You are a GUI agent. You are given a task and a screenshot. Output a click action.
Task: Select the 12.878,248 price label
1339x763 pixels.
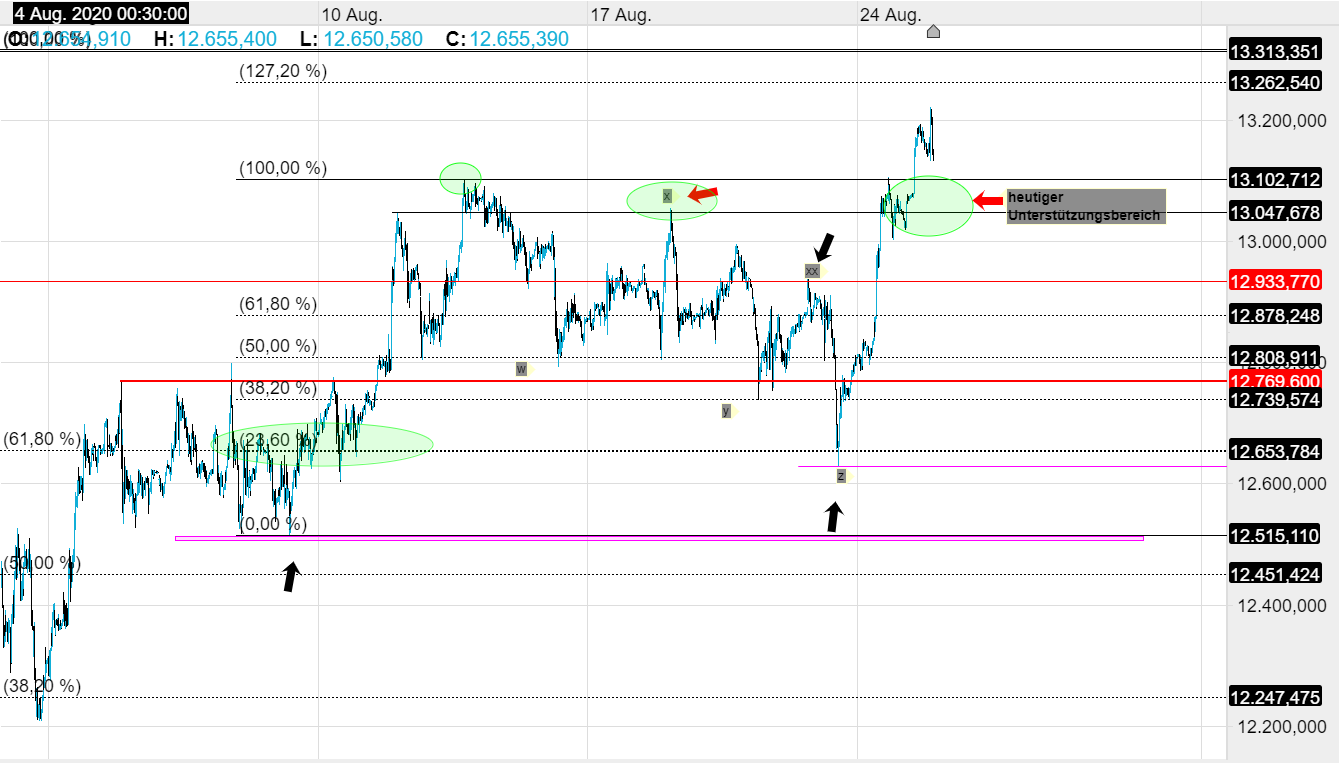(x=1275, y=315)
